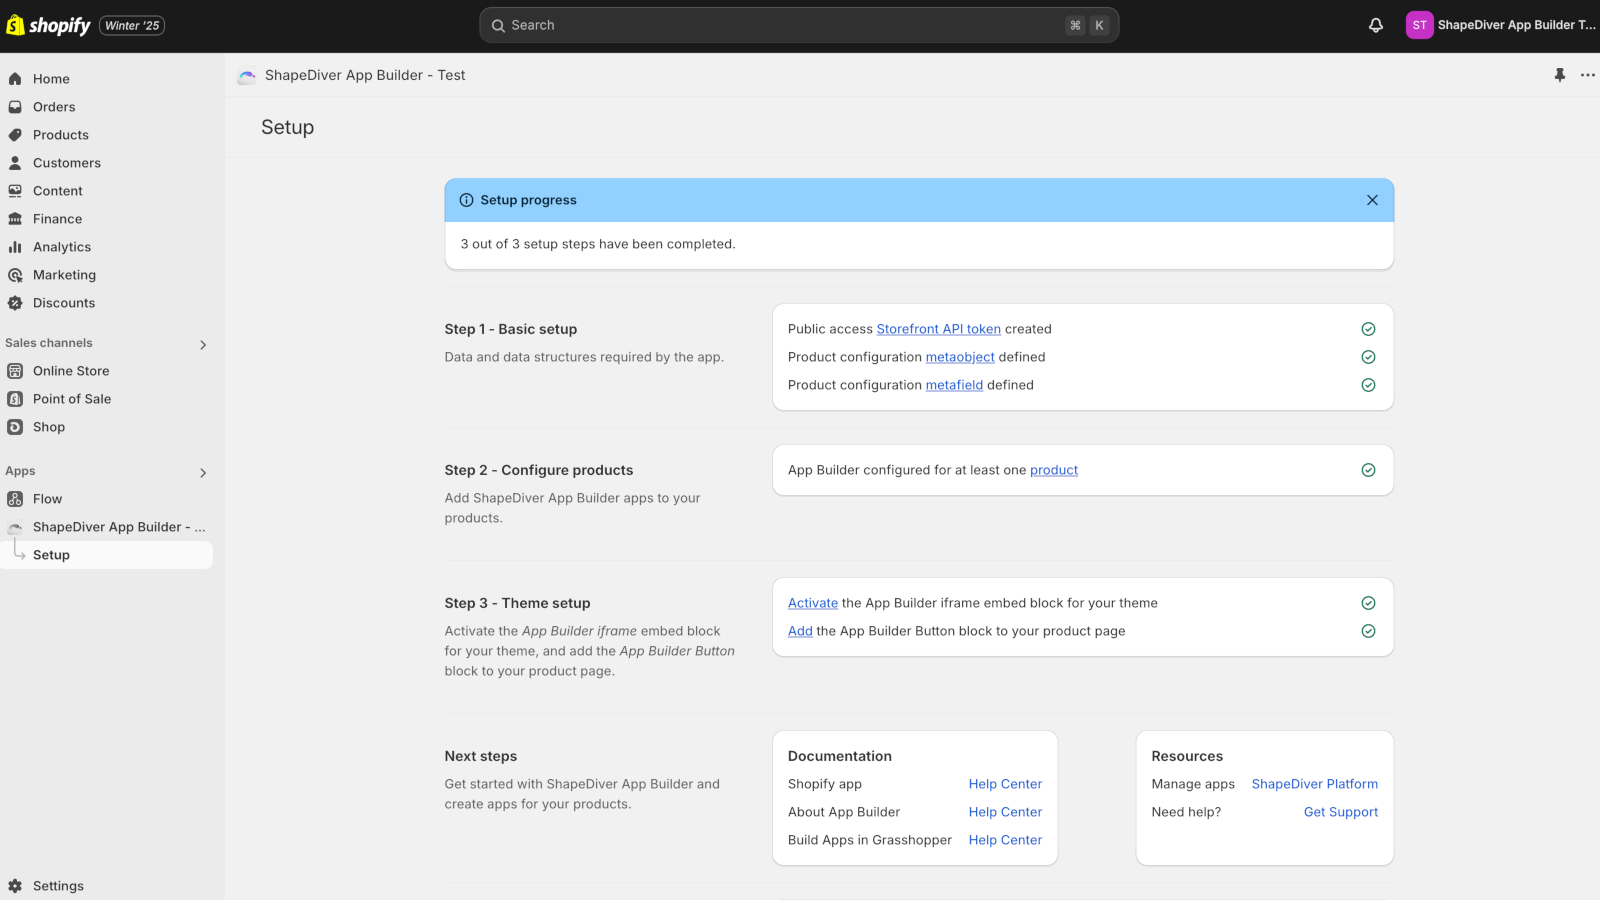Open Help Center for Build Apps in Grasshopper

point(1005,840)
